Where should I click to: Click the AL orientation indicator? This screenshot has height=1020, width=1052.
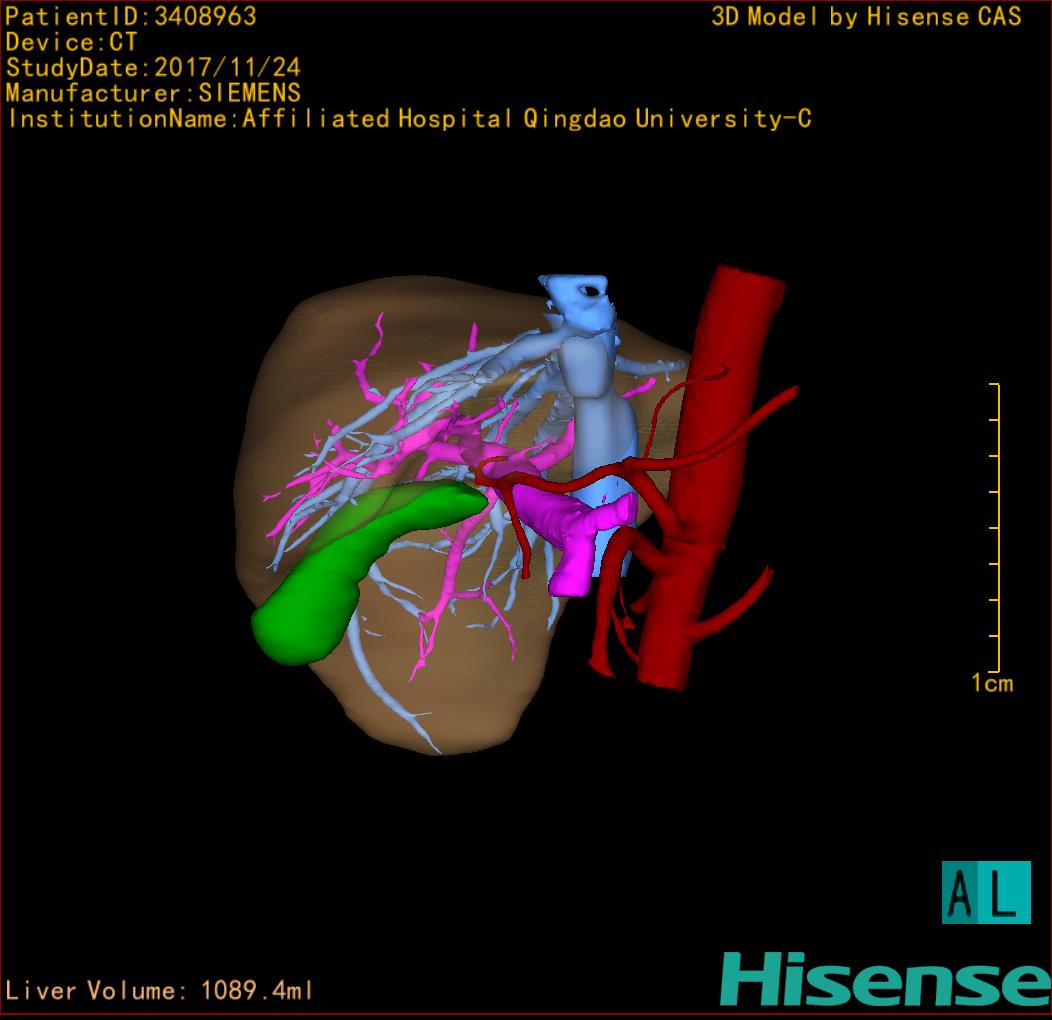(986, 892)
